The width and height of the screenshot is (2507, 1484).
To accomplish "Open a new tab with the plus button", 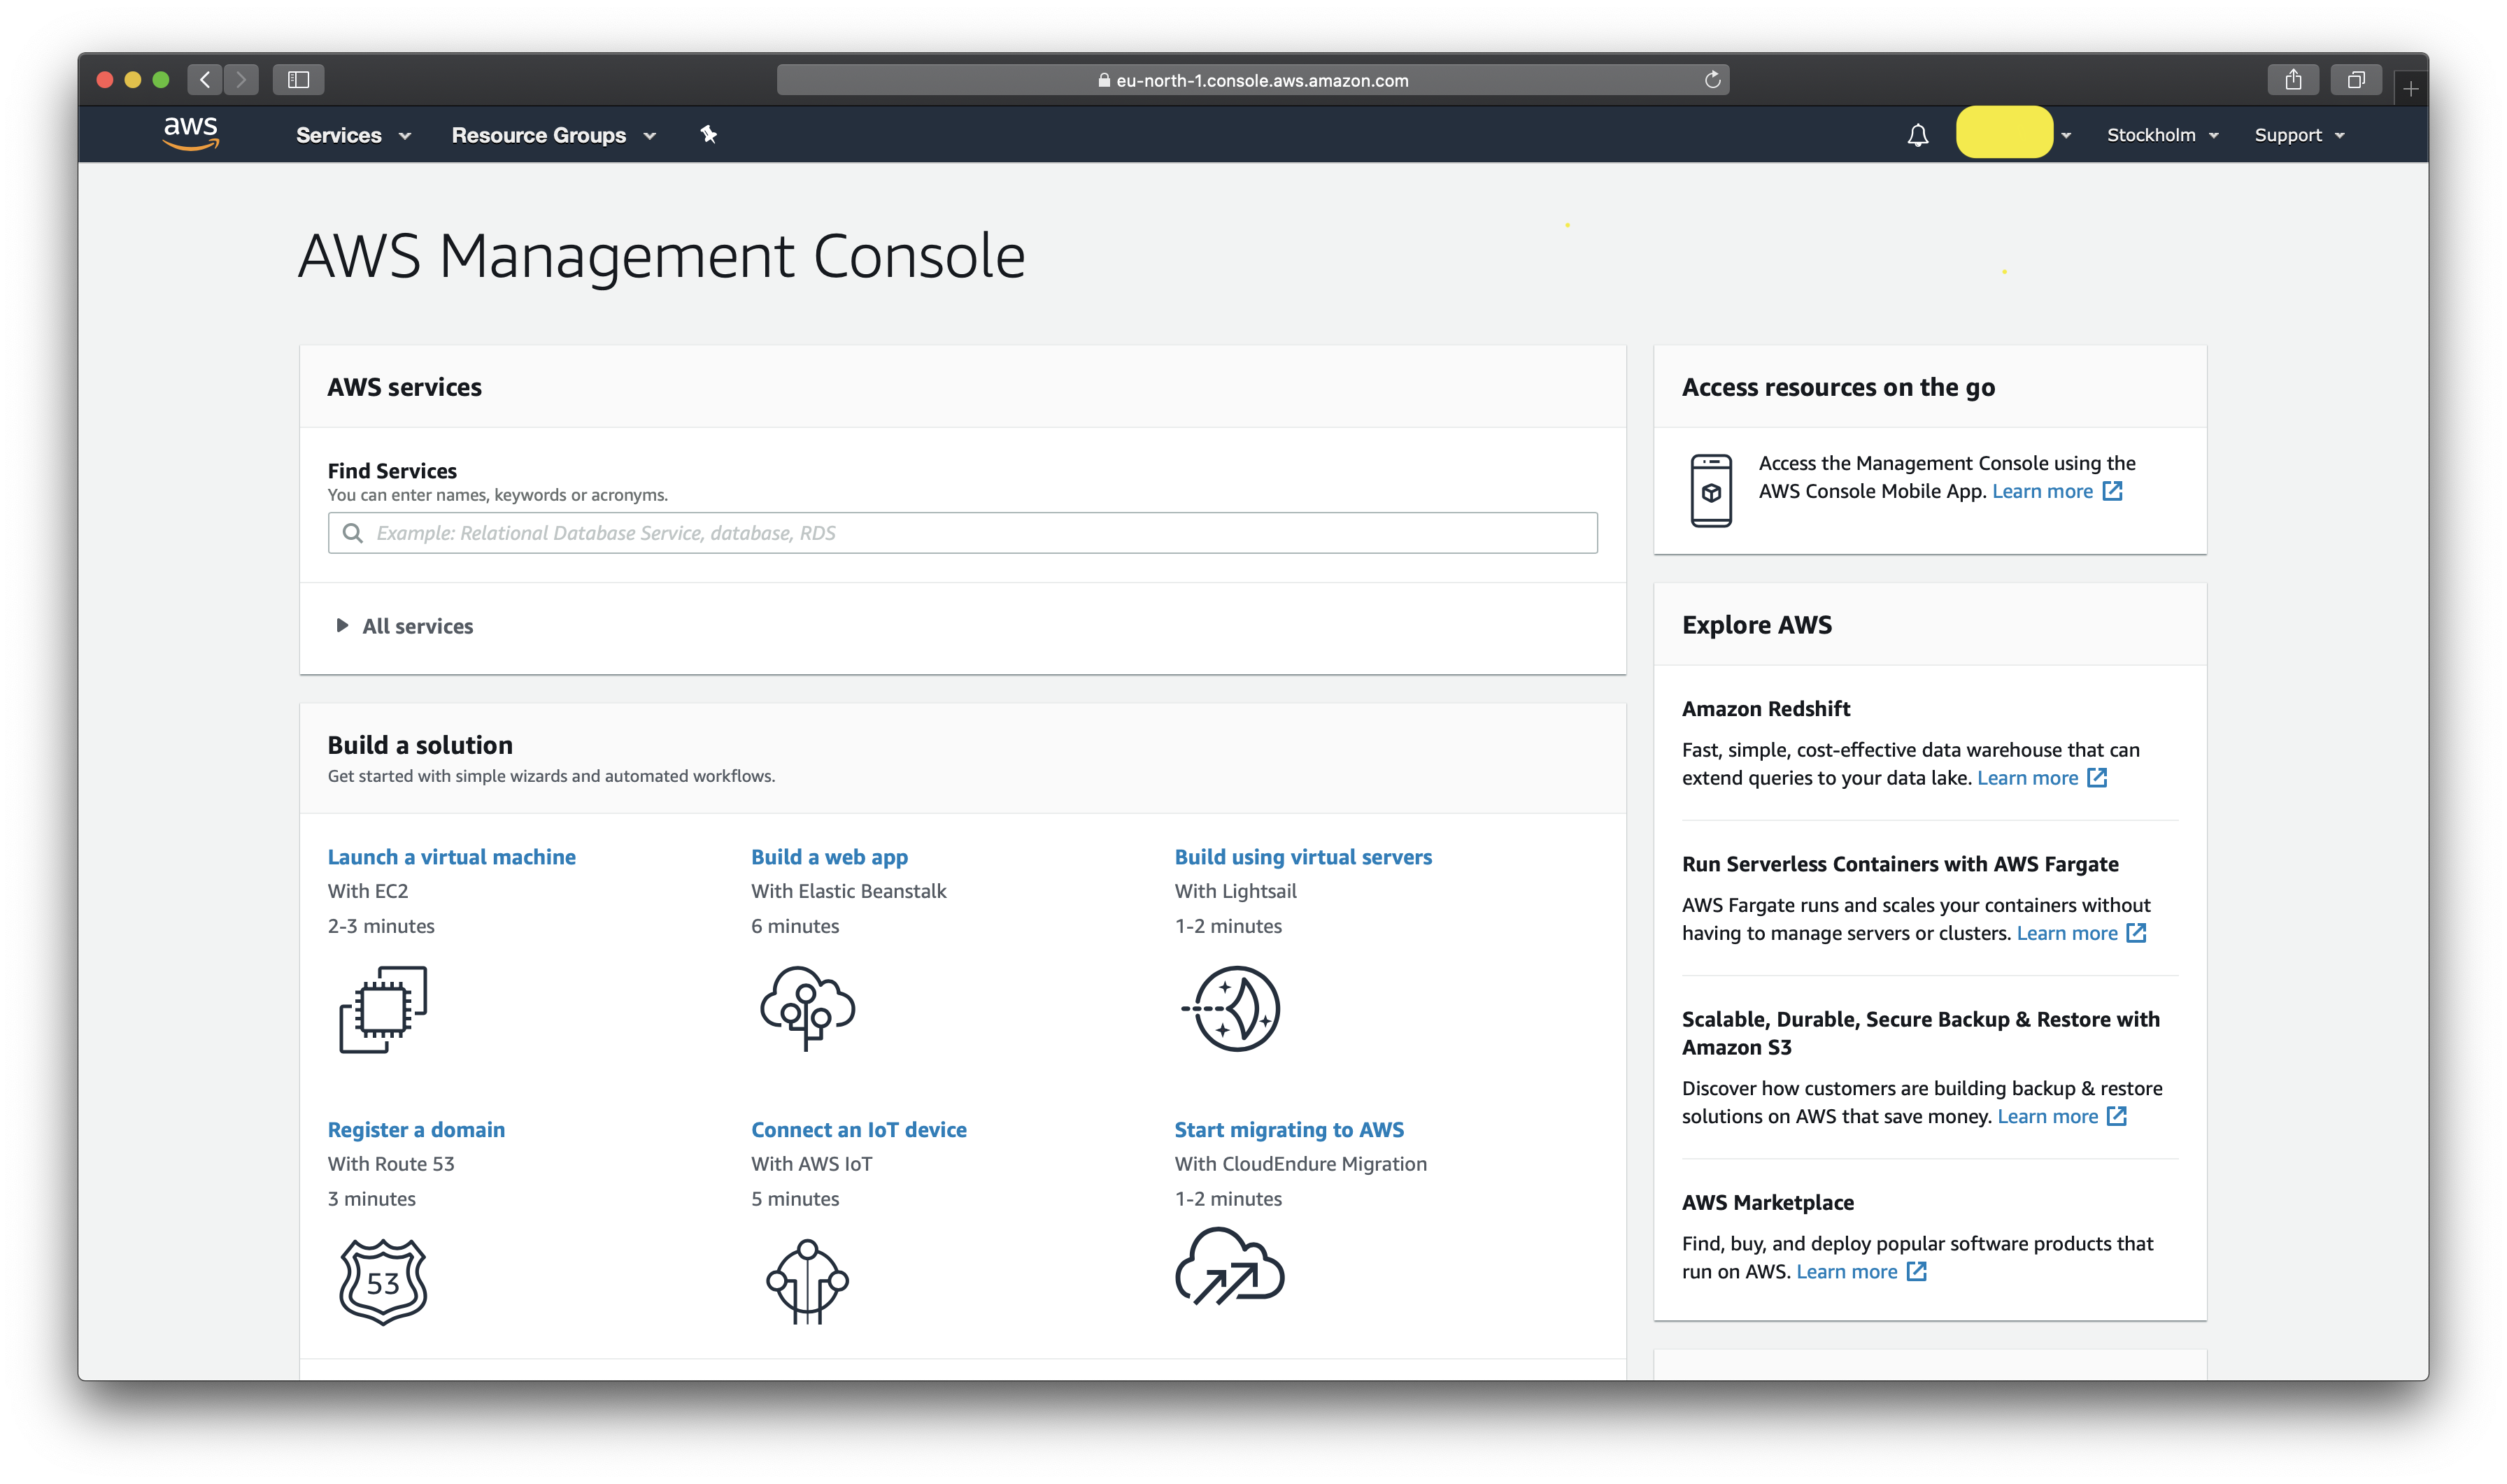I will [2410, 89].
